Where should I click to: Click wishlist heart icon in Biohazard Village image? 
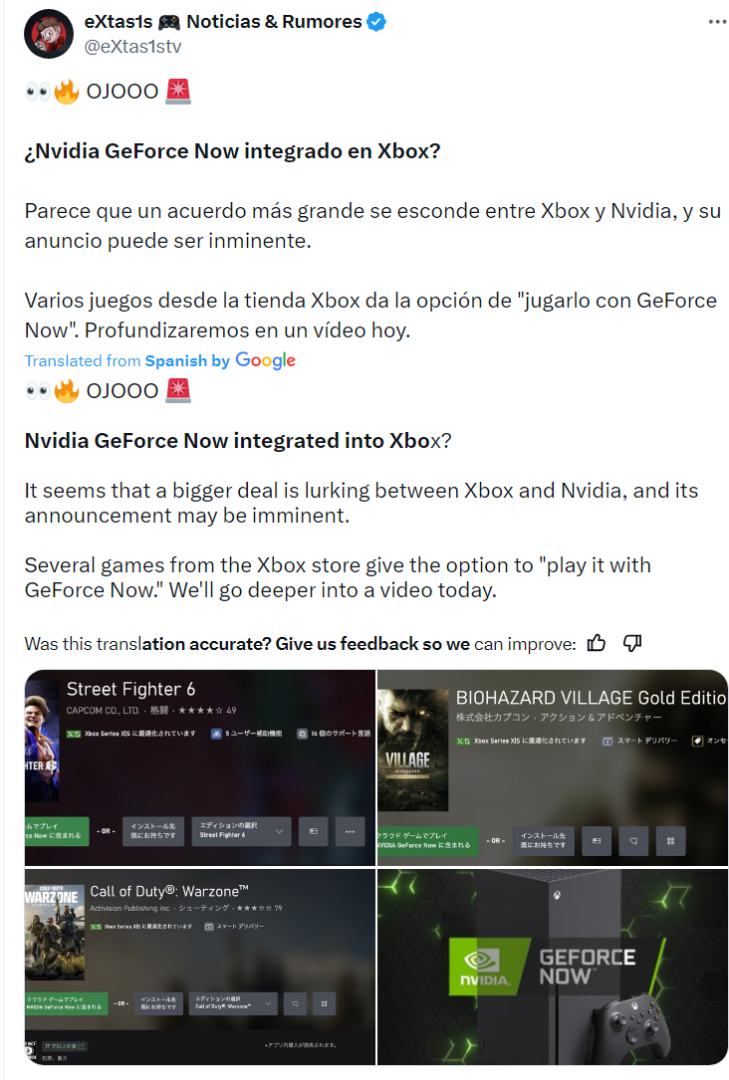(x=634, y=840)
